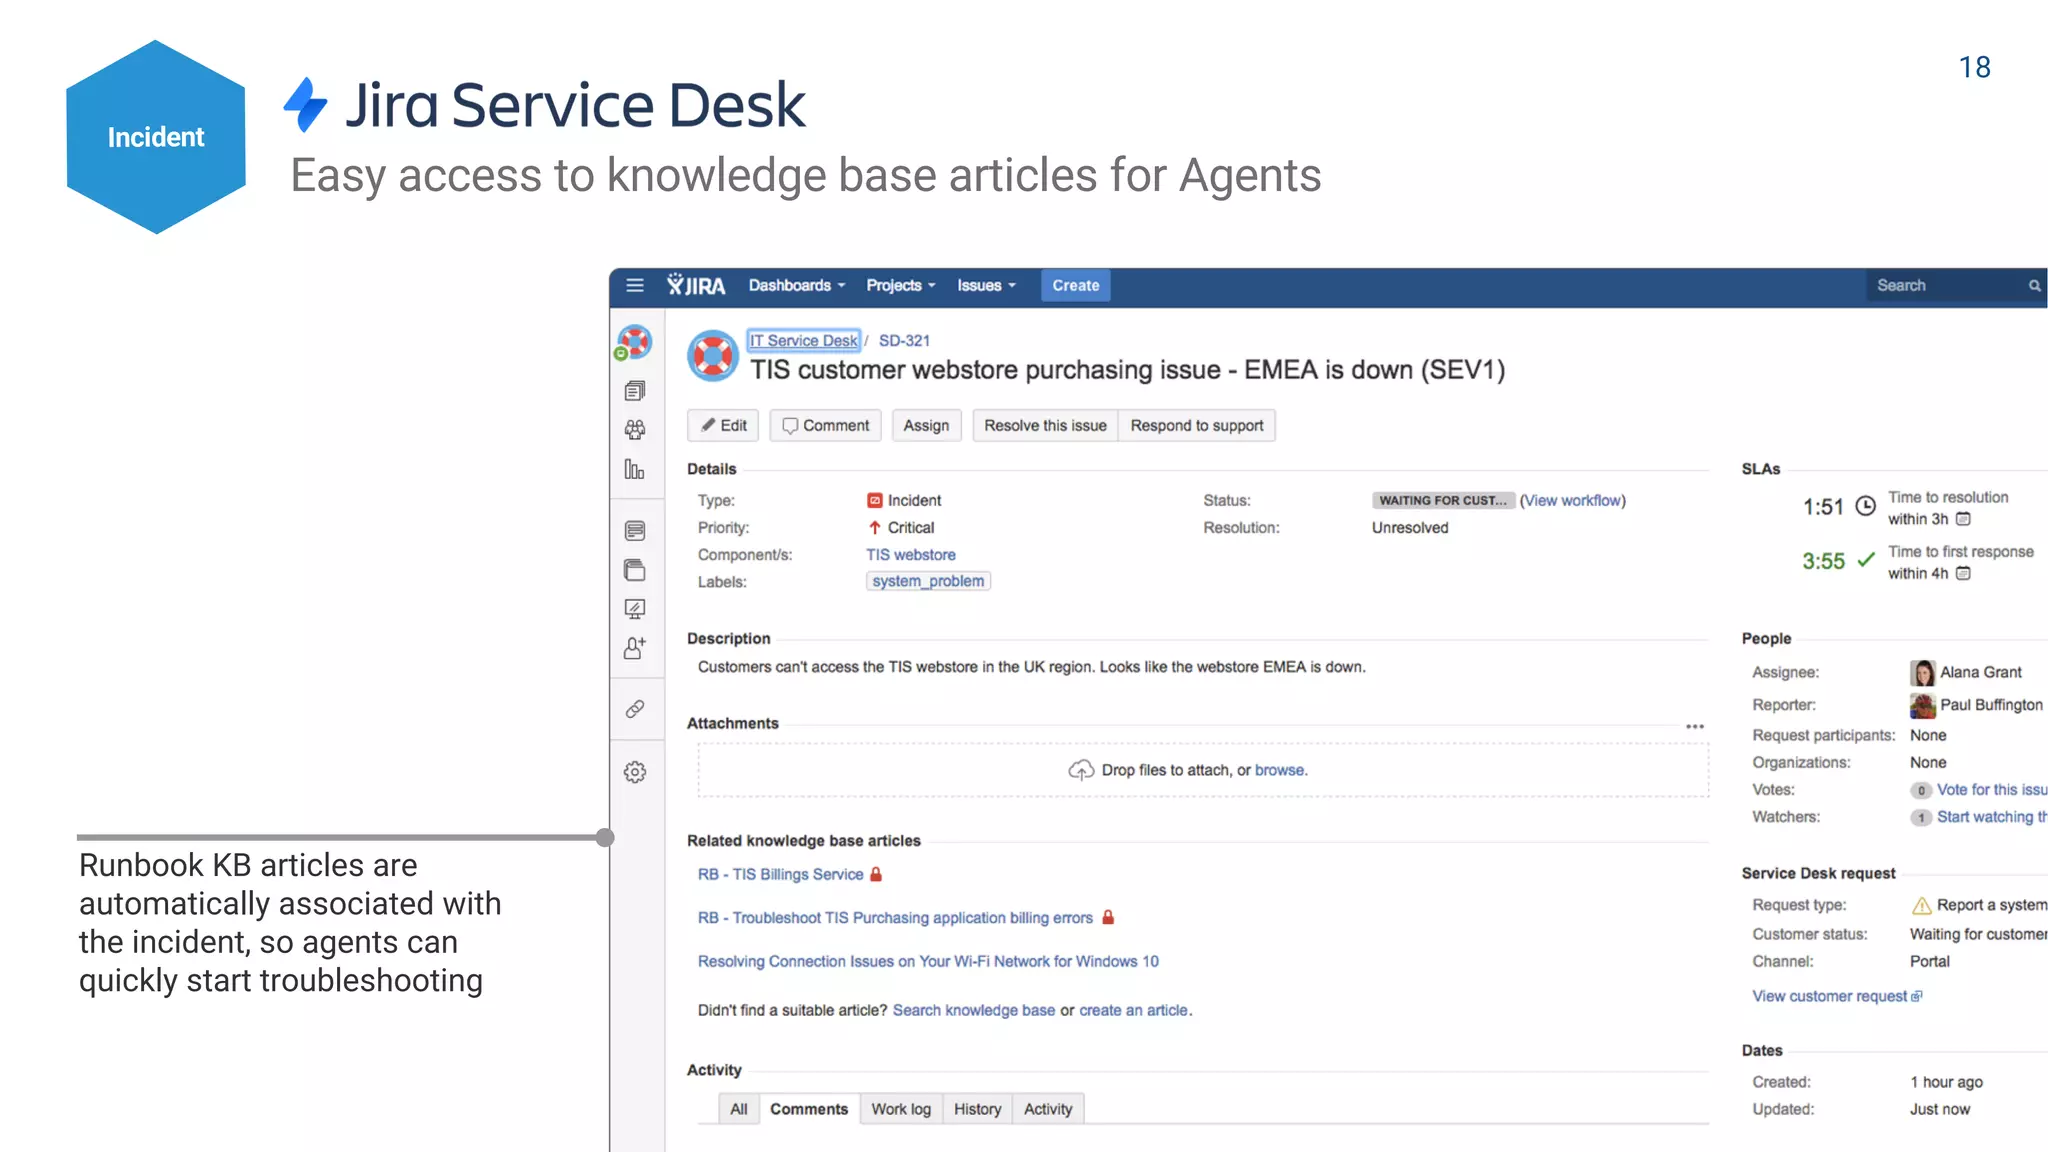Screen dimensions: 2048x1152
Task: Open the TIS webstore component link
Action: [911, 555]
